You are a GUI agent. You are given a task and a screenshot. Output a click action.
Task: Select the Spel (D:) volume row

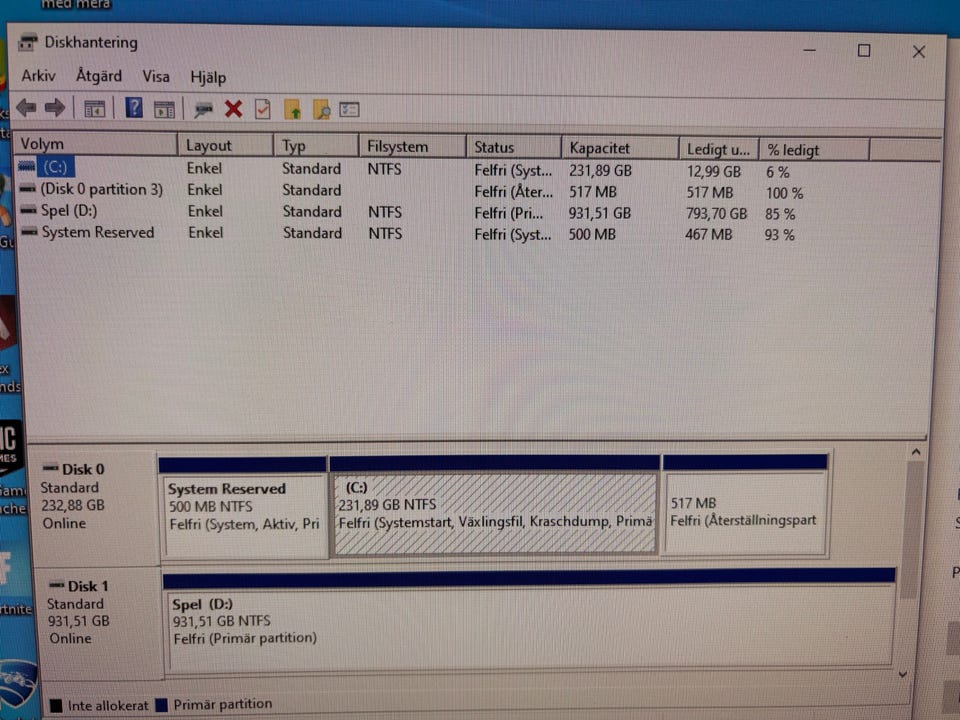tap(70, 211)
